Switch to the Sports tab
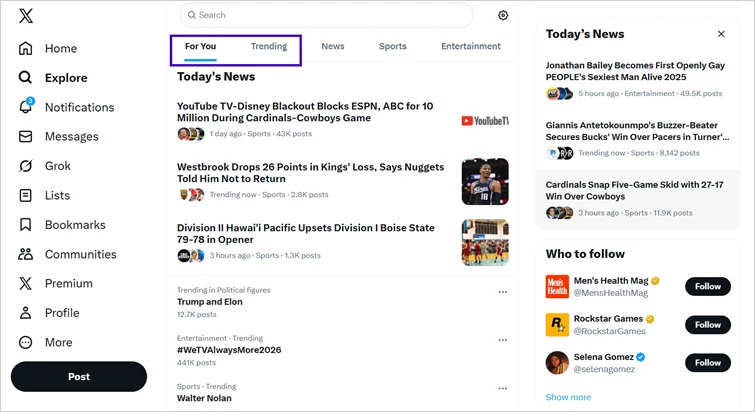Viewport: 755px width, 412px height. coord(392,47)
